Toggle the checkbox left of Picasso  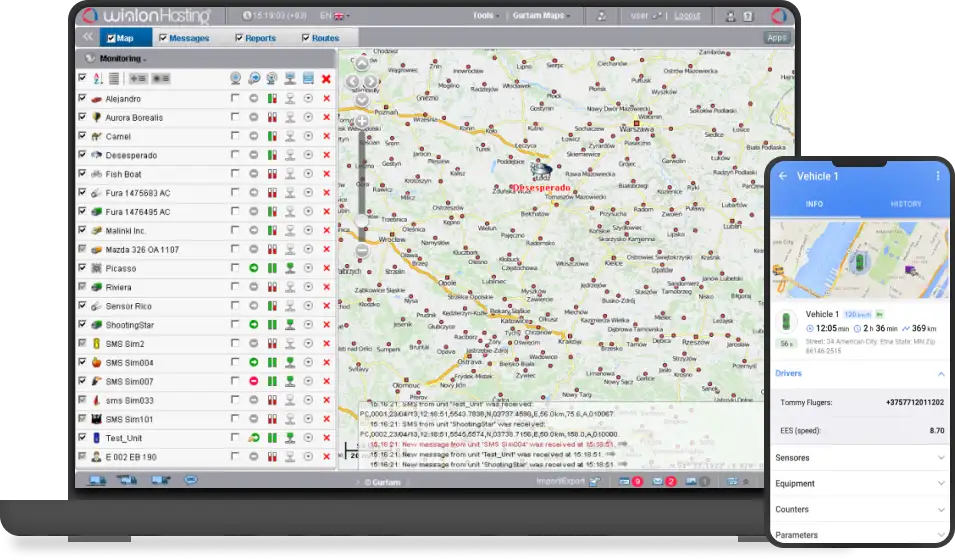coord(82,268)
